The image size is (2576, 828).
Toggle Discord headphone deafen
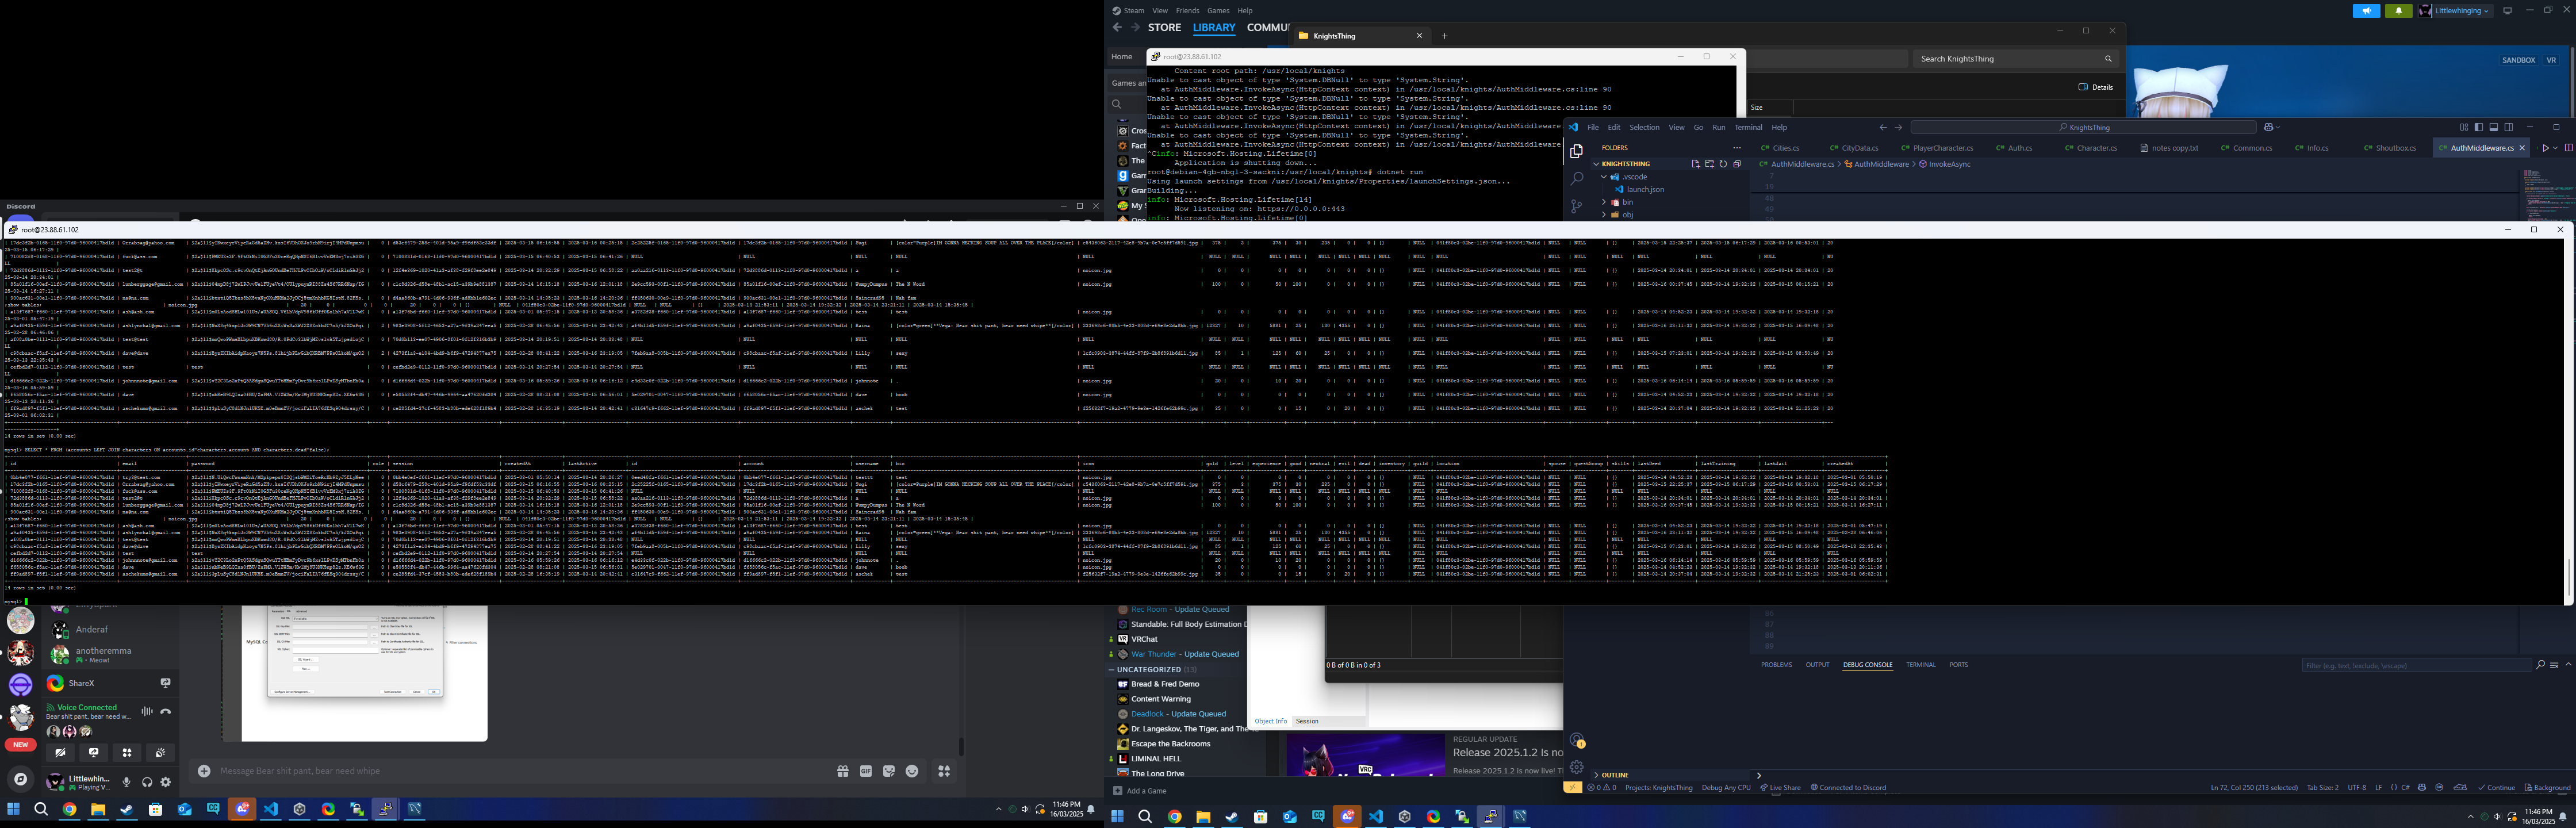pos(147,782)
